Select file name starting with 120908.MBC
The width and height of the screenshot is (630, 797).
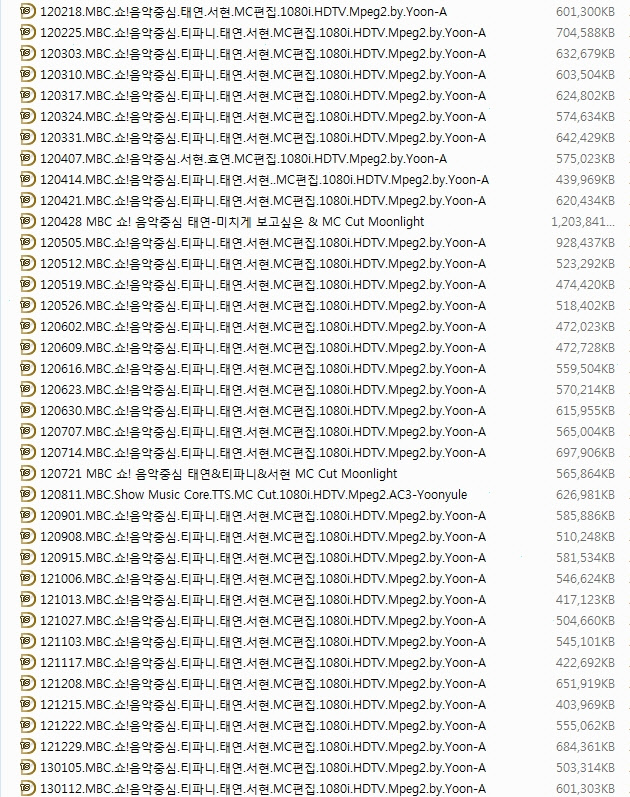pos(263,536)
